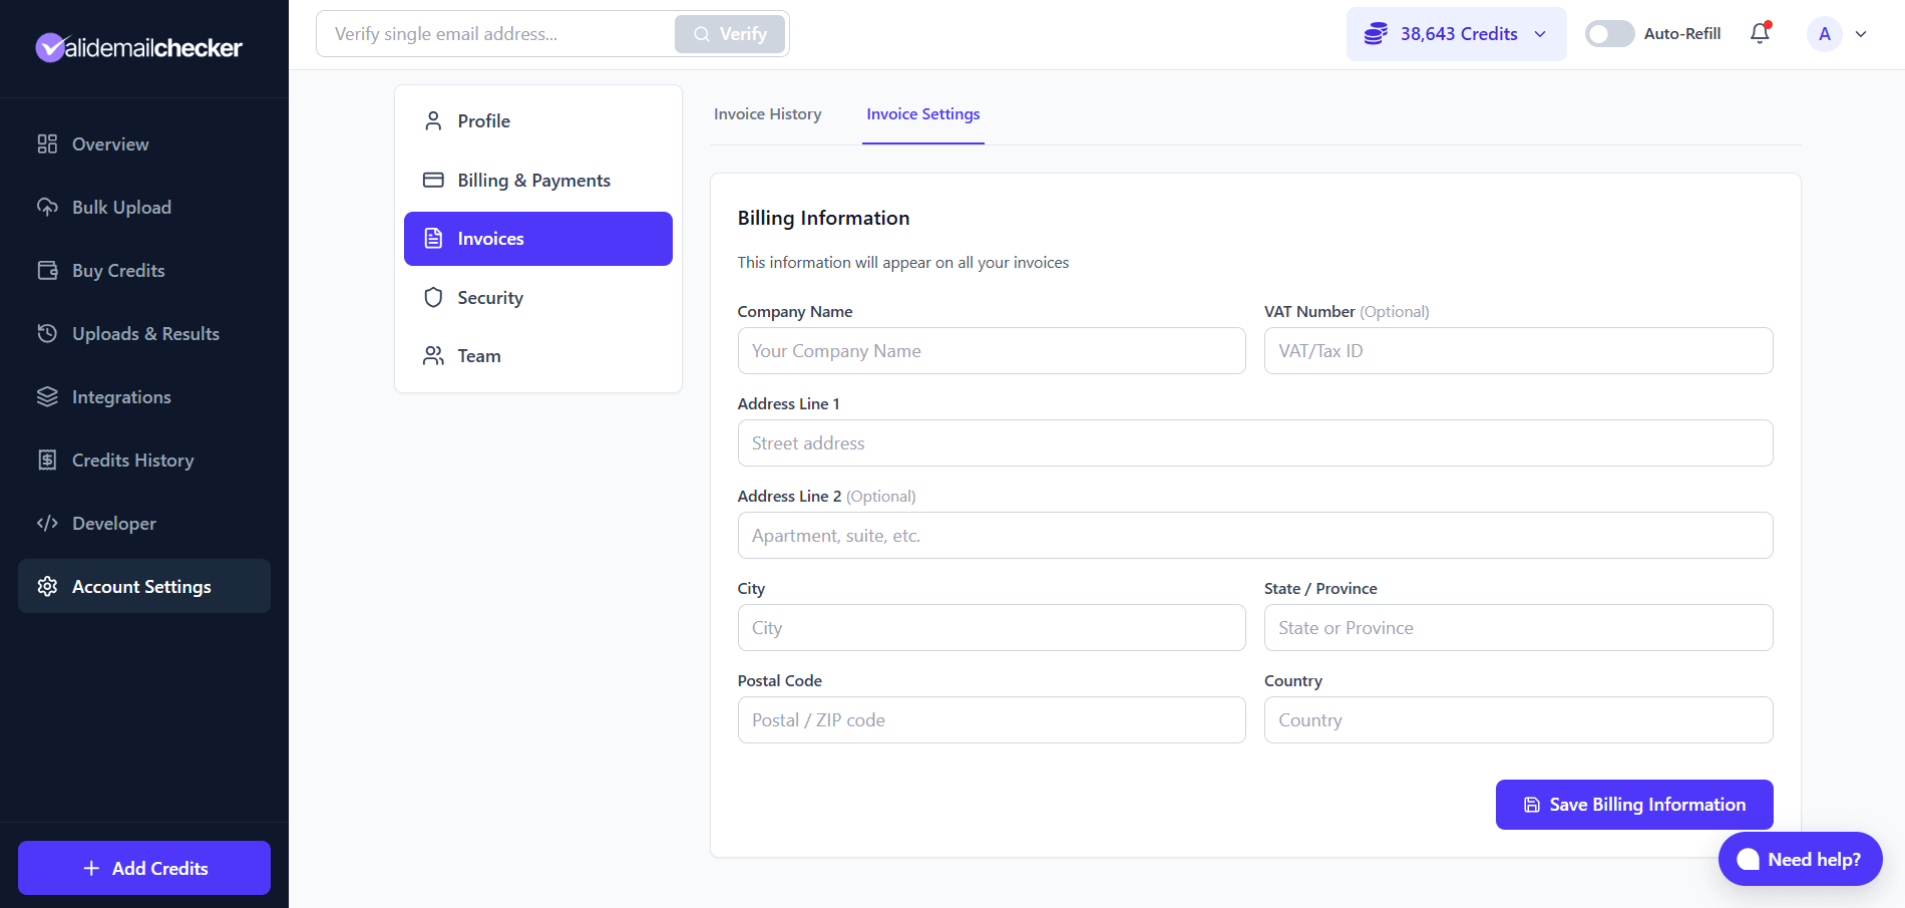
Task: Switch to the Invoice History tab
Action: click(x=766, y=114)
